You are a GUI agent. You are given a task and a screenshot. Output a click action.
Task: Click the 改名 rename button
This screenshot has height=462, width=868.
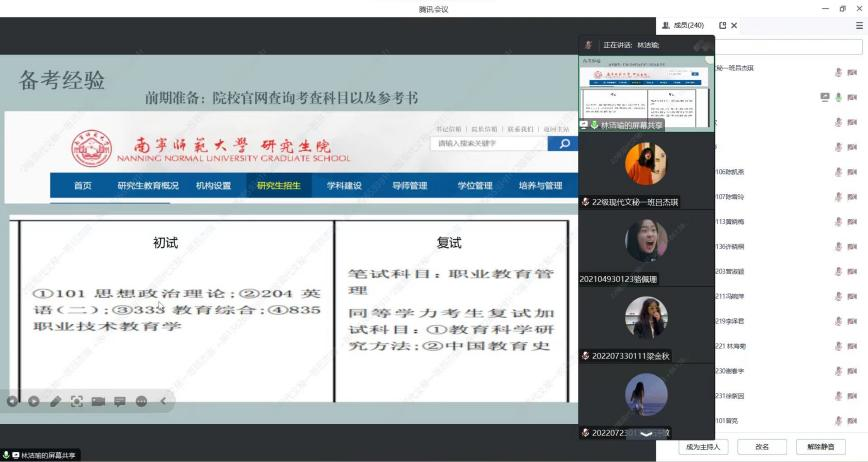pos(762,447)
